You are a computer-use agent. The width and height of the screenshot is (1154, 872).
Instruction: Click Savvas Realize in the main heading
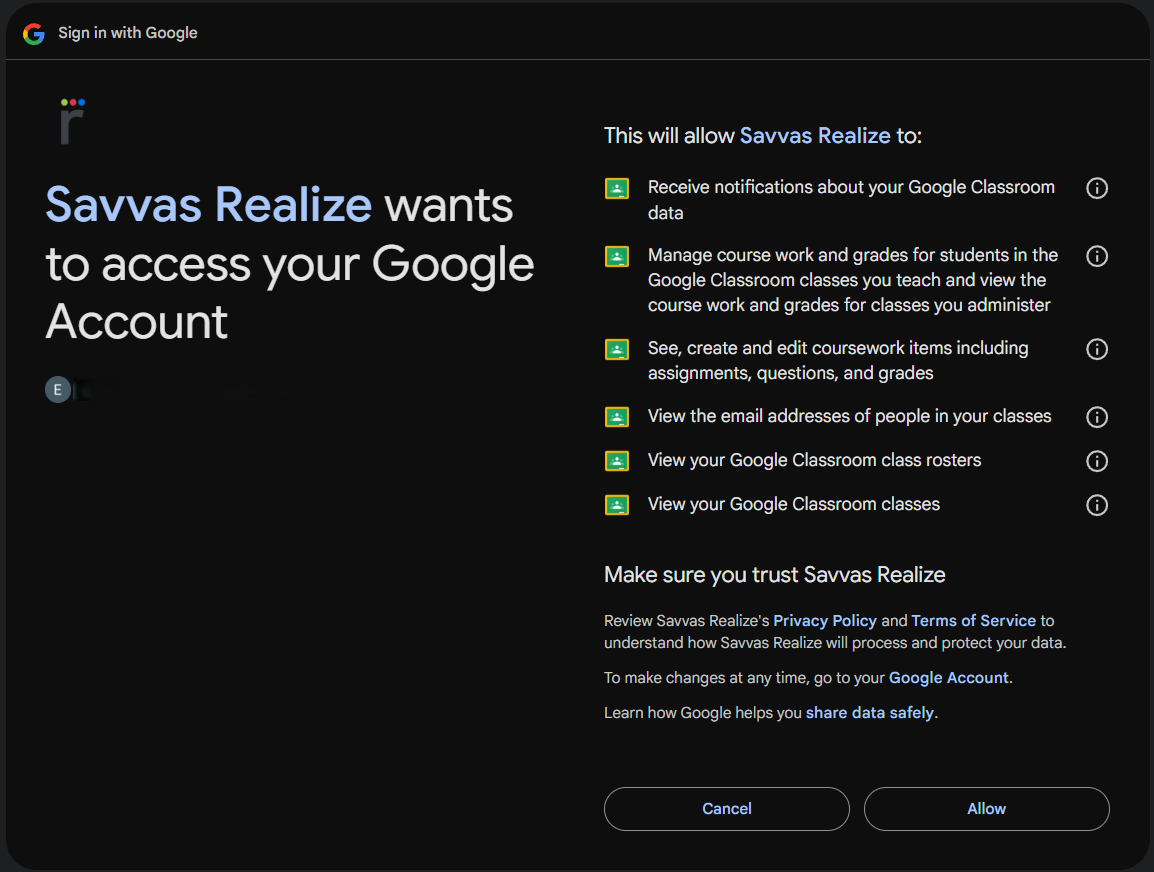[208, 205]
